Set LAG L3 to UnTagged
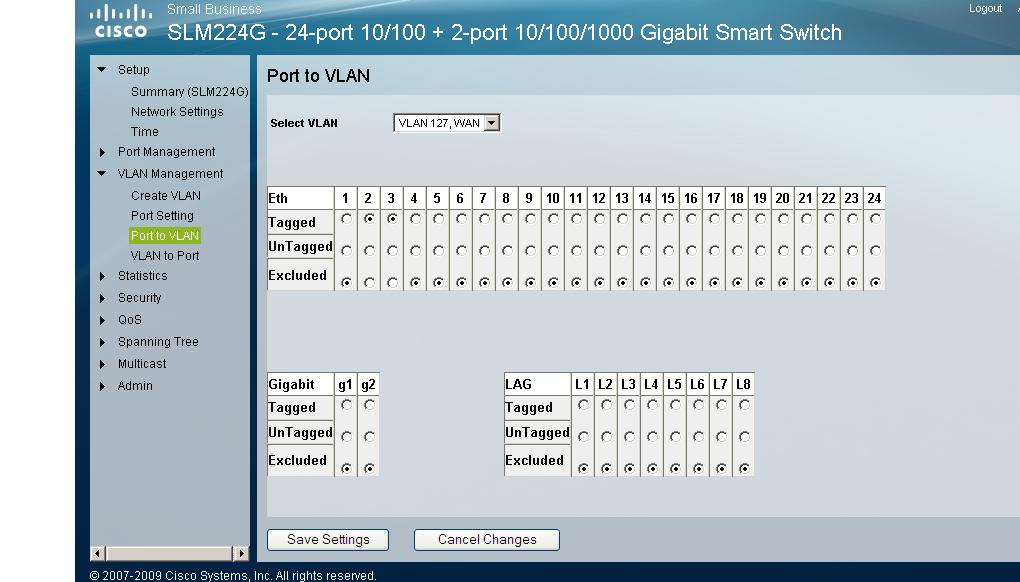 (x=629, y=436)
